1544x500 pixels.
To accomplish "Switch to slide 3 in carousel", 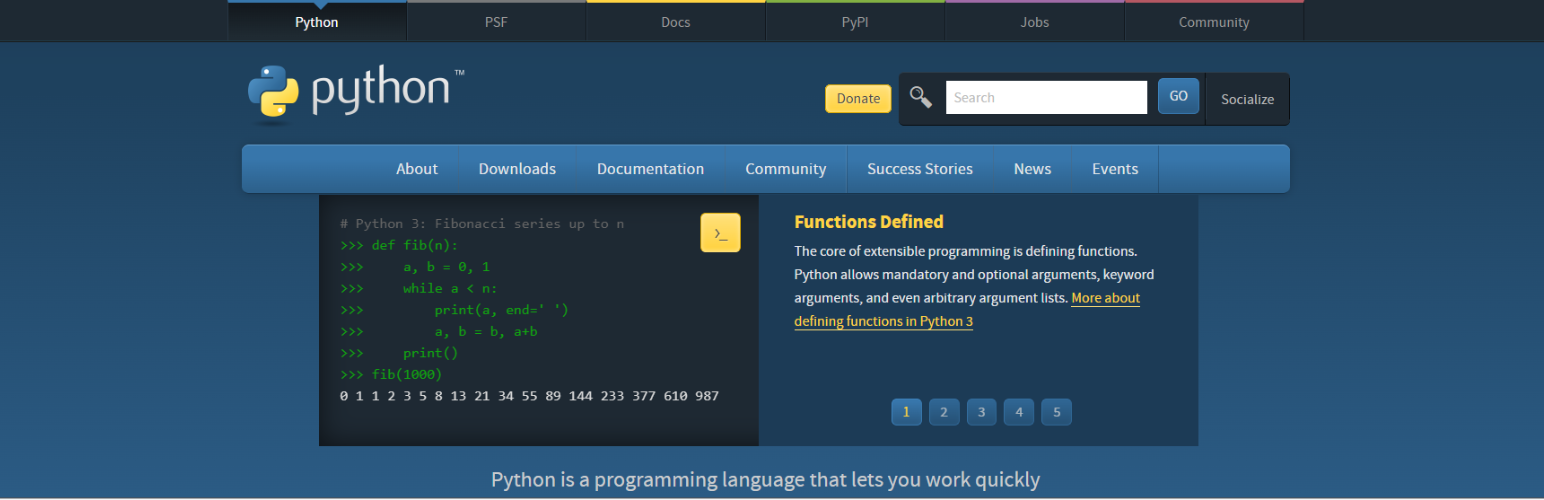I will pos(981,412).
